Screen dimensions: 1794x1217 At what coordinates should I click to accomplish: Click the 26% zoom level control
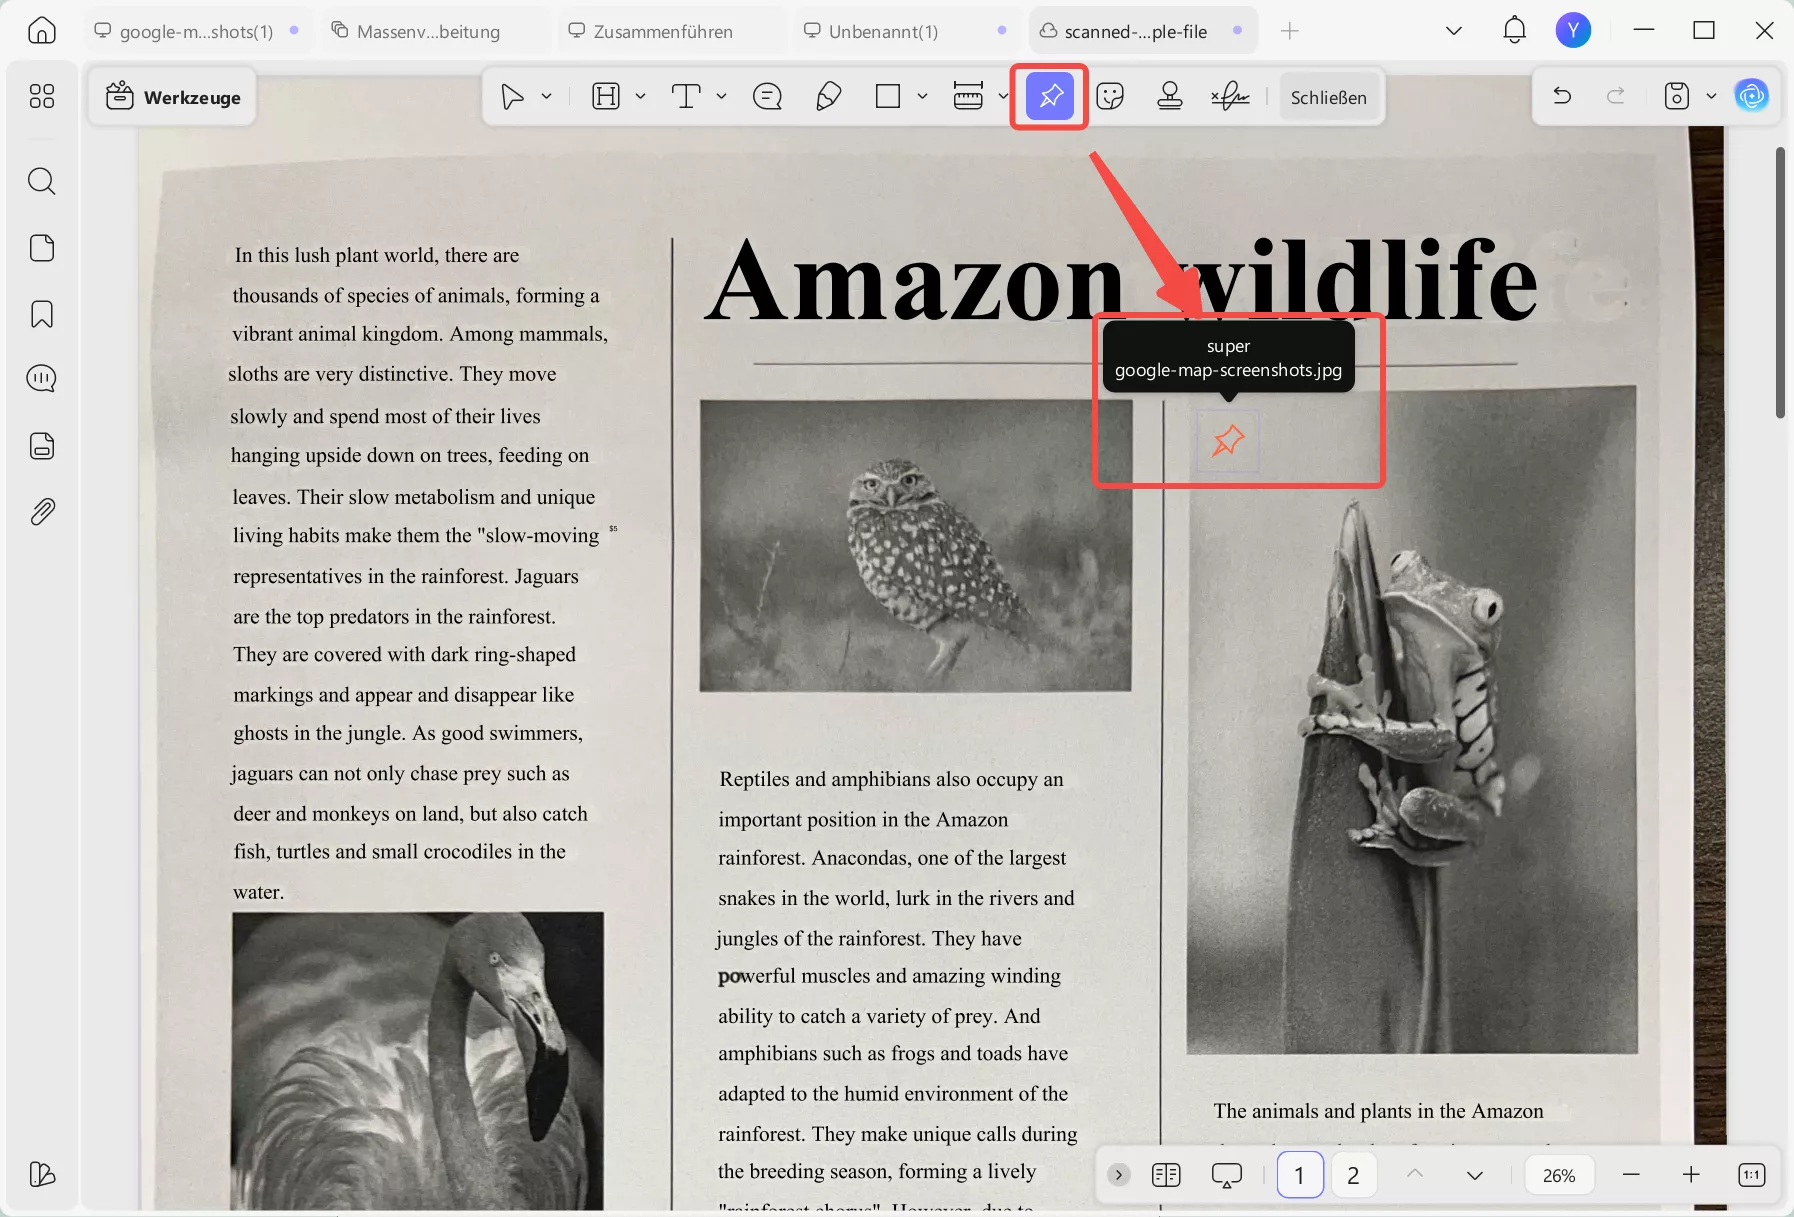tap(1557, 1175)
